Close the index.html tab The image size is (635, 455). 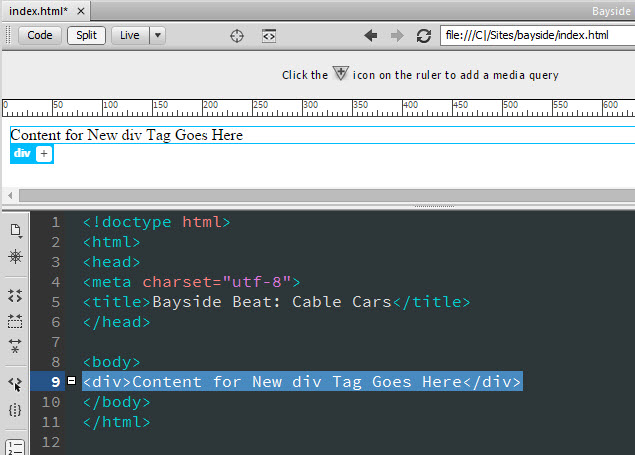coord(81,11)
